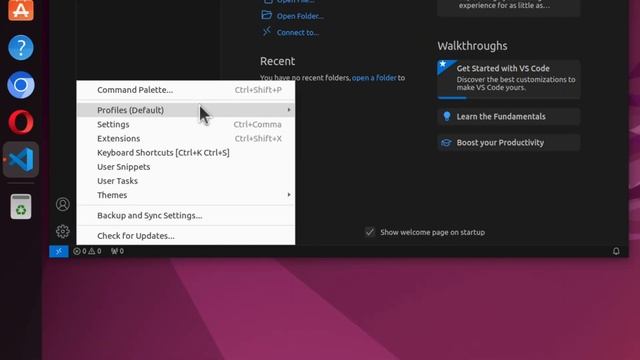Follow the open a folder link
This screenshot has width=640, height=360.
click(x=374, y=78)
